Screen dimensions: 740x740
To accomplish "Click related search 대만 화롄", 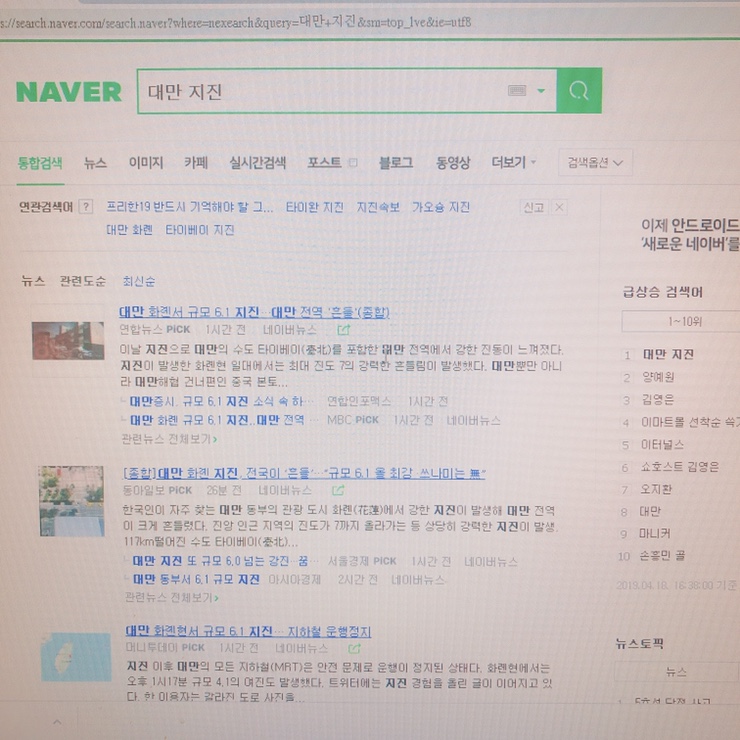I will (x=129, y=230).
